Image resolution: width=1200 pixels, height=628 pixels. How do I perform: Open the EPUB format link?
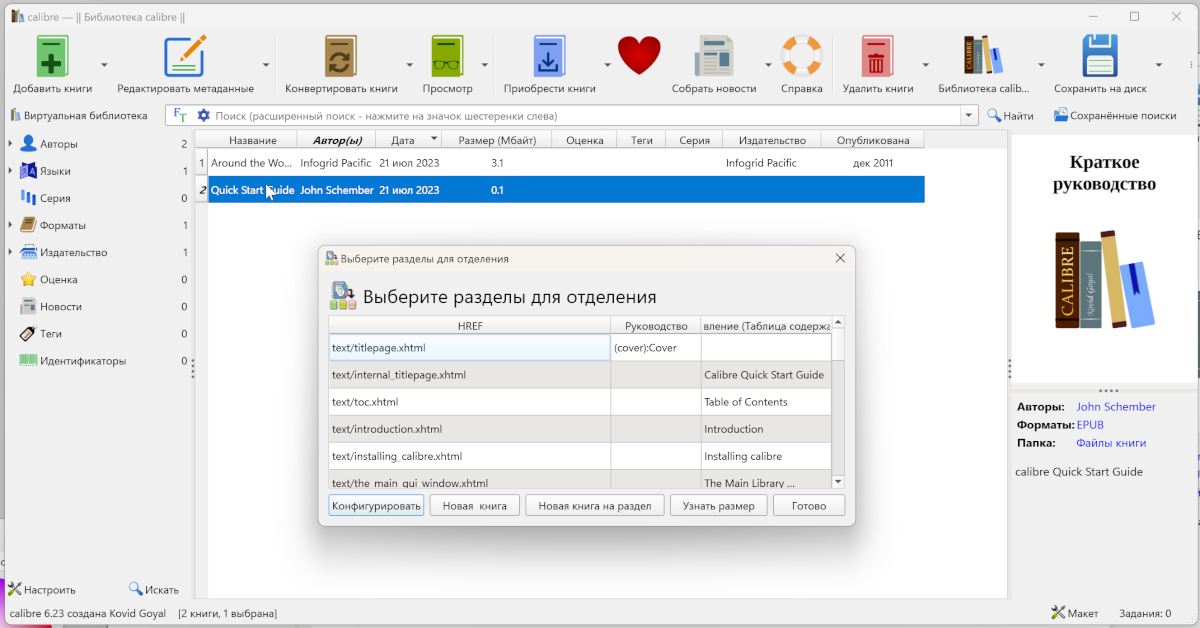[1090, 425]
